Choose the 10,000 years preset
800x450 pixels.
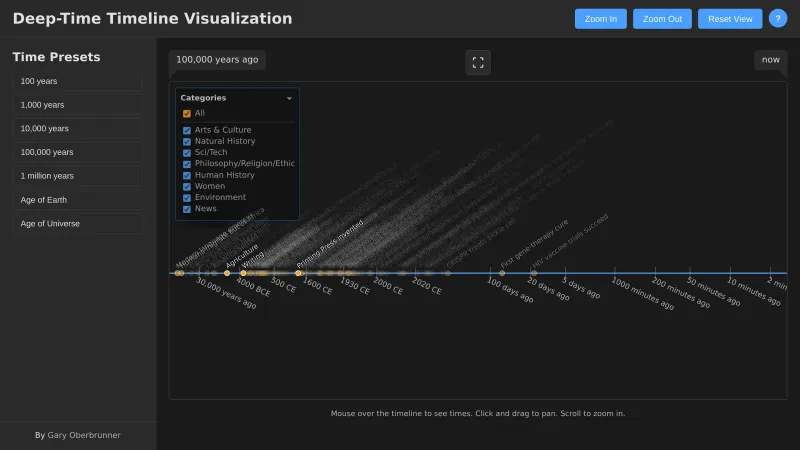click(x=78, y=128)
